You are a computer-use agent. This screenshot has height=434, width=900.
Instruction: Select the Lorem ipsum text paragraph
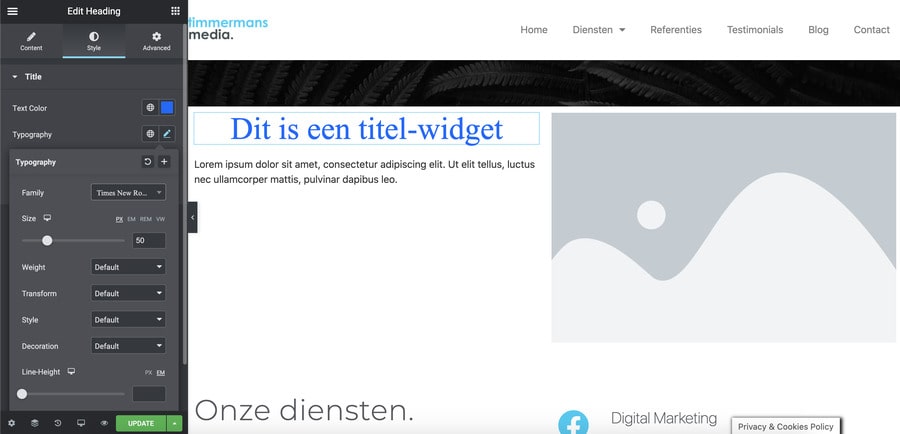click(x=364, y=172)
